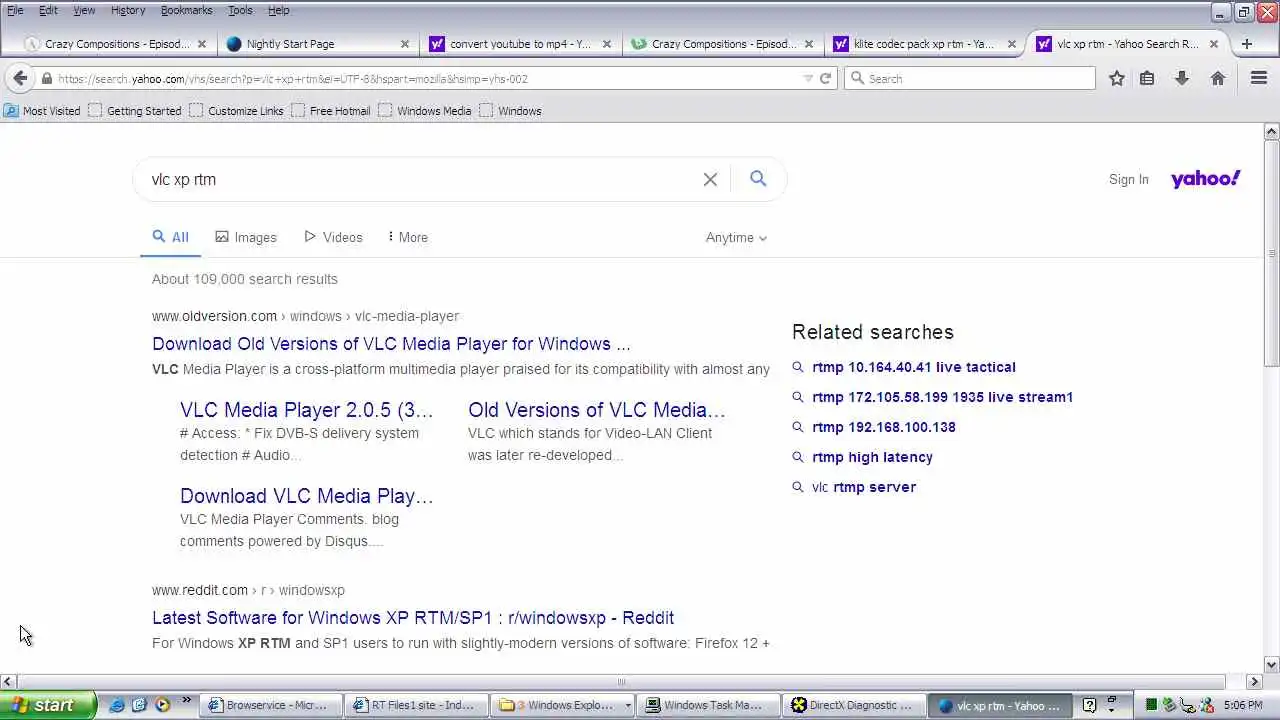Image resolution: width=1280 pixels, height=720 pixels.
Task: Show bookmarks list icon in toolbar
Action: (1147, 78)
